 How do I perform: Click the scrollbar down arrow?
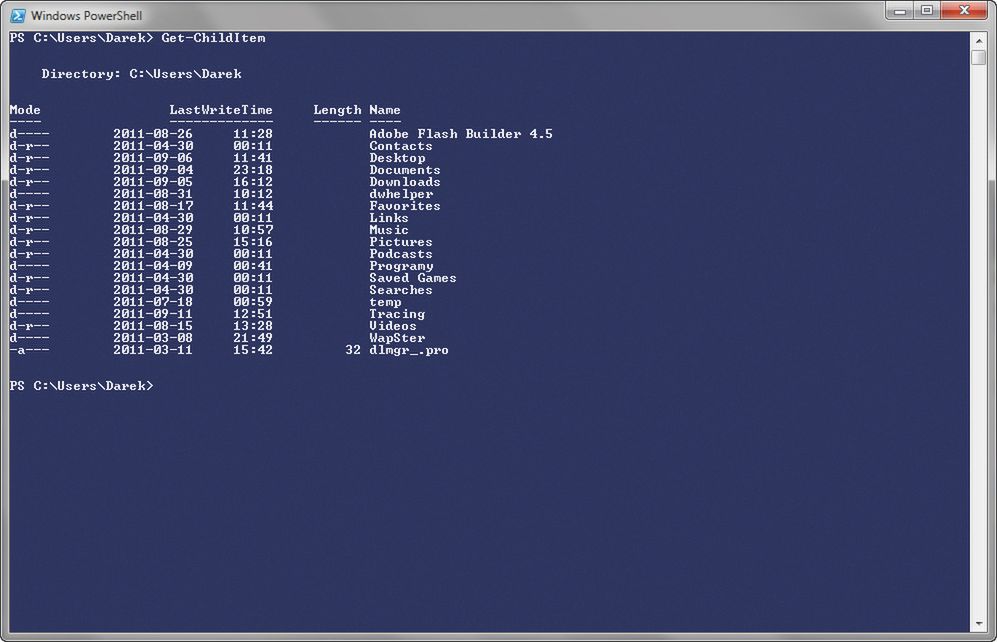click(x=979, y=624)
